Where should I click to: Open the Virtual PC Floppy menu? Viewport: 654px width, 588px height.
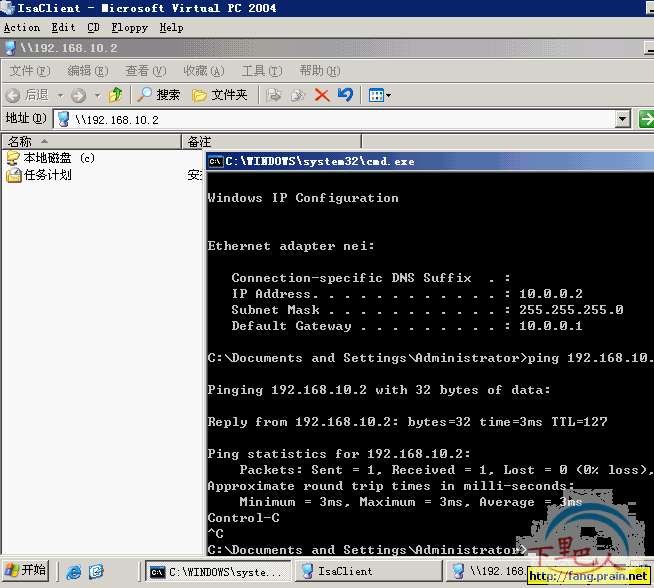130,28
